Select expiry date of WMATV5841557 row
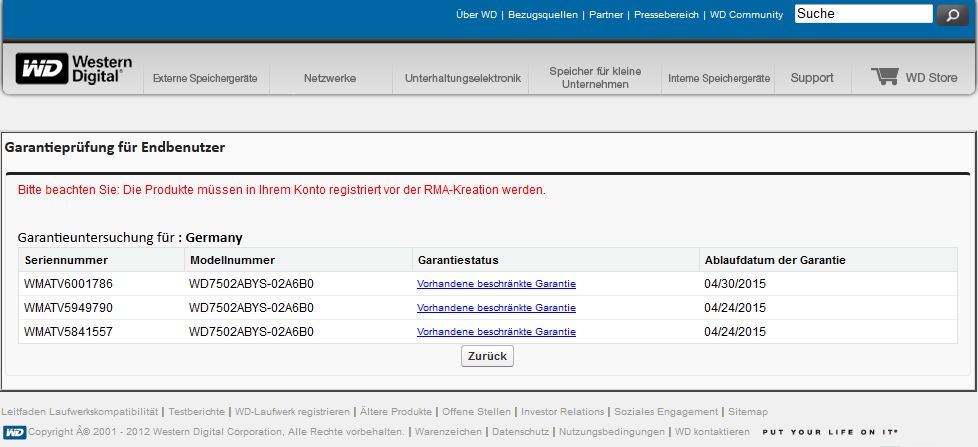The image size is (978, 447). click(x=735, y=332)
